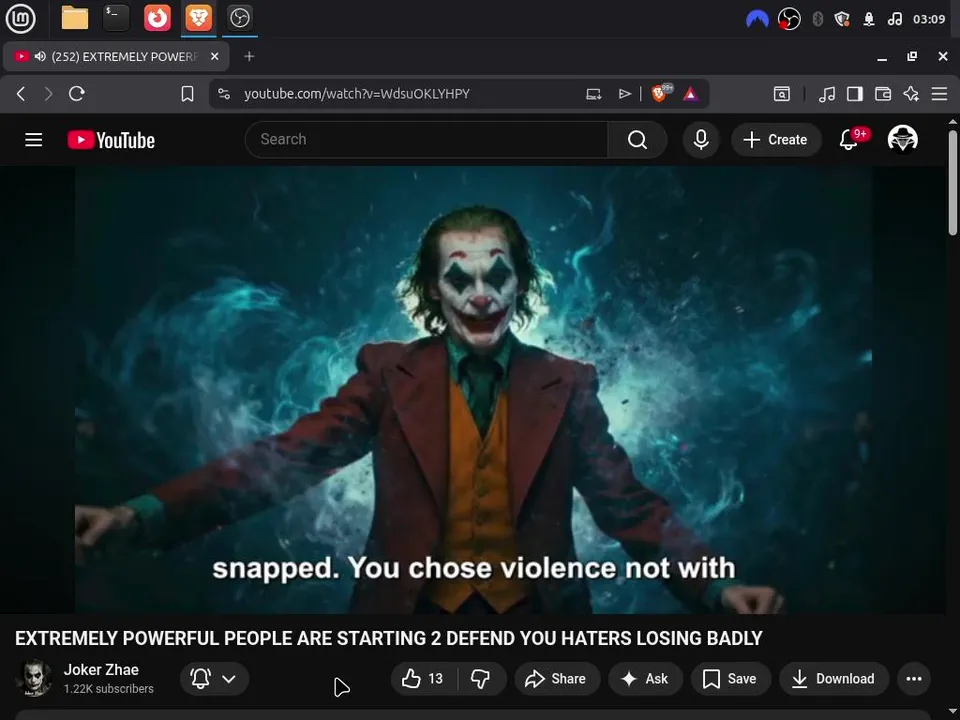Click 1.22K subscribers text
The width and height of the screenshot is (960, 720).
click(109, 689)
